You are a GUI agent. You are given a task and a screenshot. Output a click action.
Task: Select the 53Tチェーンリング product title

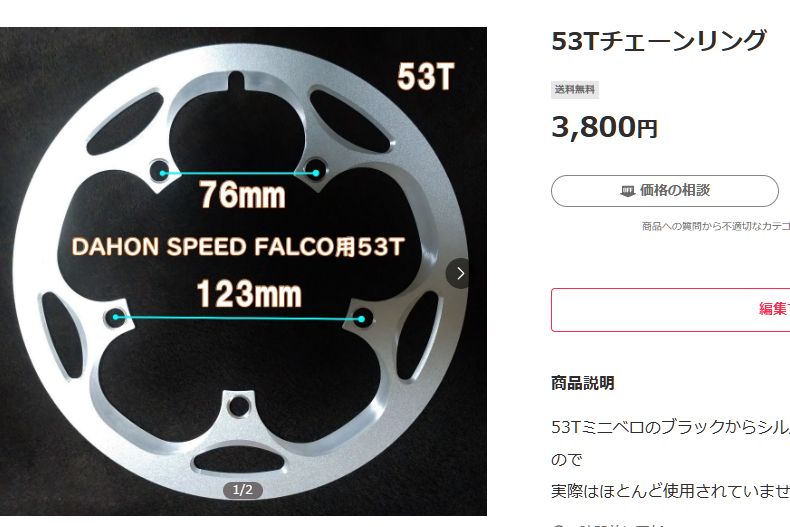point(659,41)
